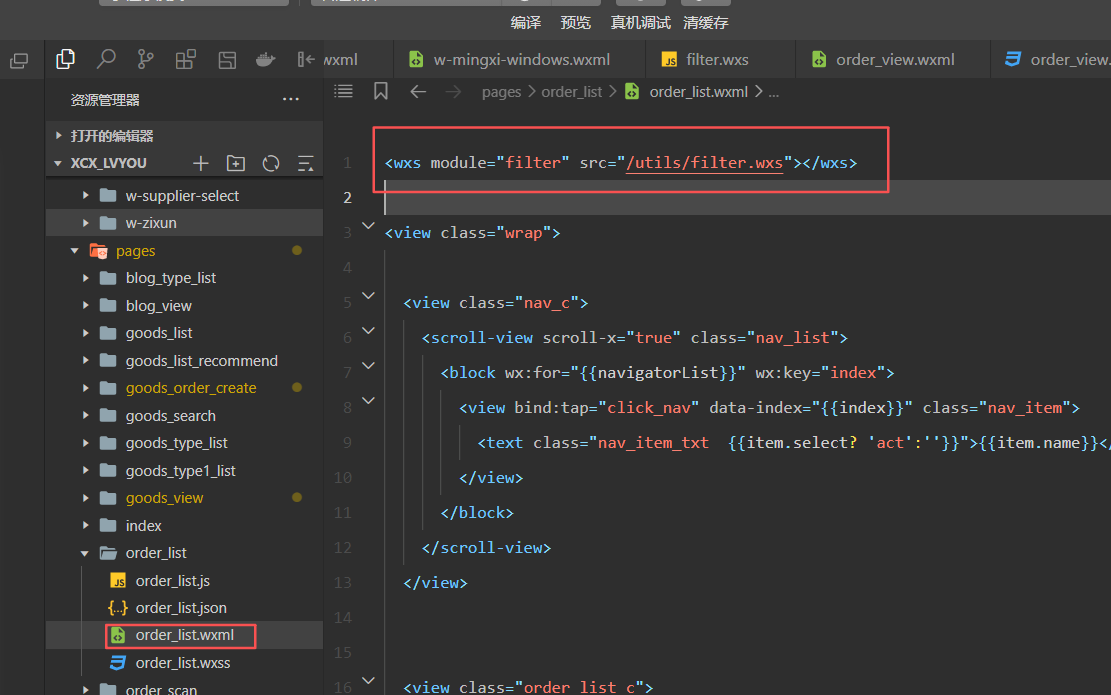Toggle the bookmark icon in editor bar
The image size is (1111, 695).
pos(381,91)
